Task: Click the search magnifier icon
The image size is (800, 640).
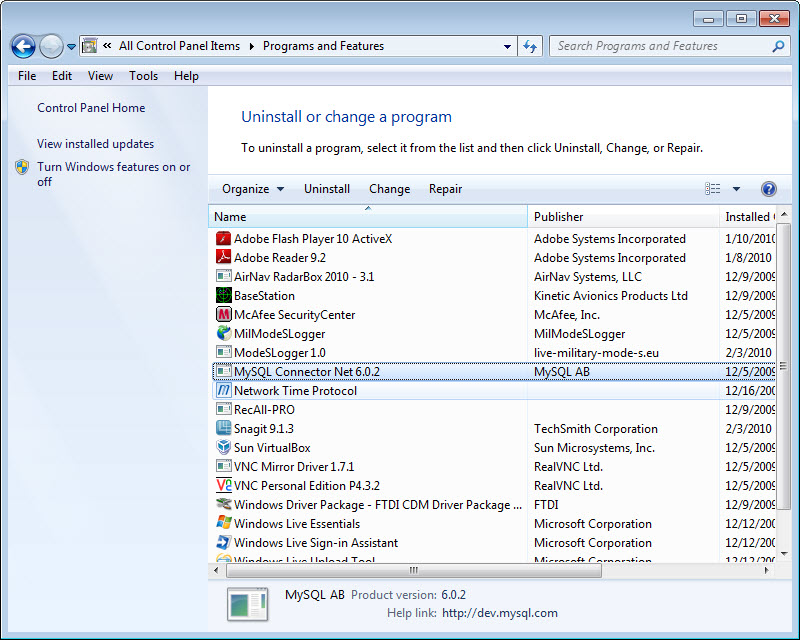Action: click(x=778, y=46)
